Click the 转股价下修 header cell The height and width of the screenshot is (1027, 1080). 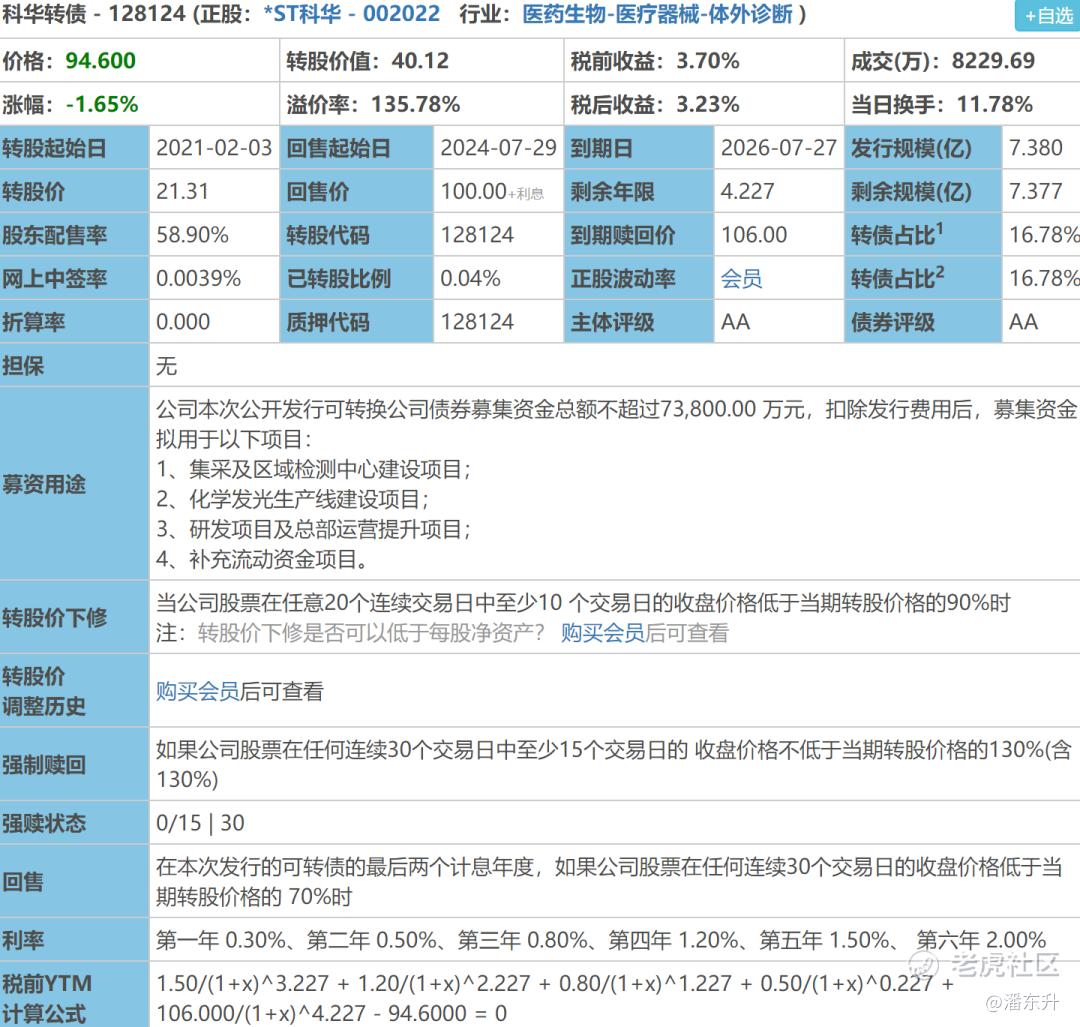pos(74,617)
